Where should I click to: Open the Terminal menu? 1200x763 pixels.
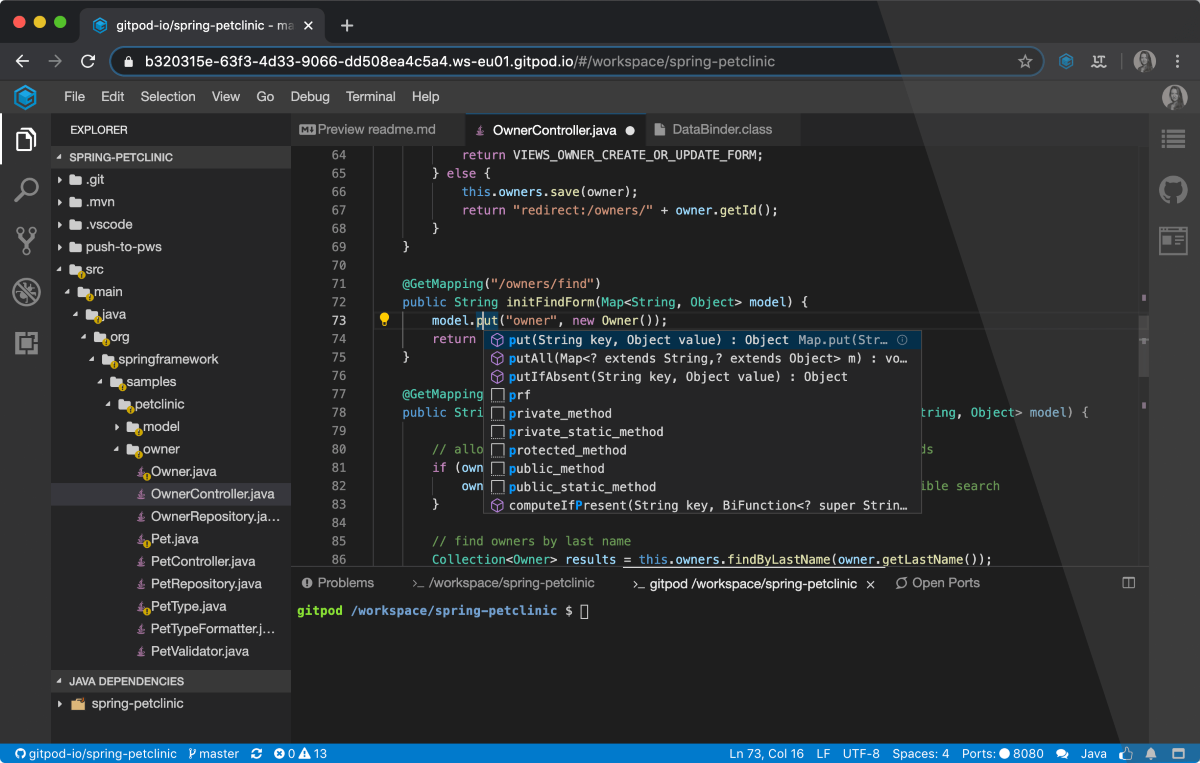coord(370,97)
